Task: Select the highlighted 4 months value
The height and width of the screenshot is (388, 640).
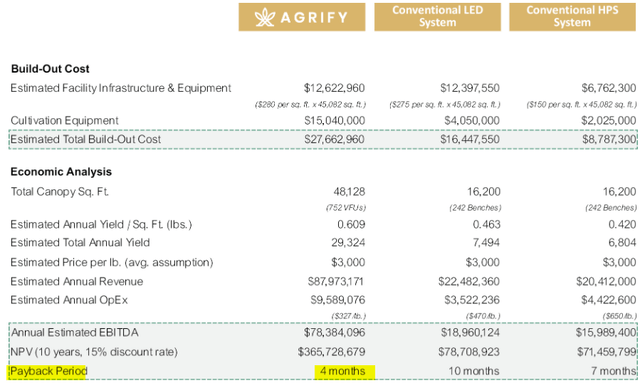Action: (x=343, y=371)
